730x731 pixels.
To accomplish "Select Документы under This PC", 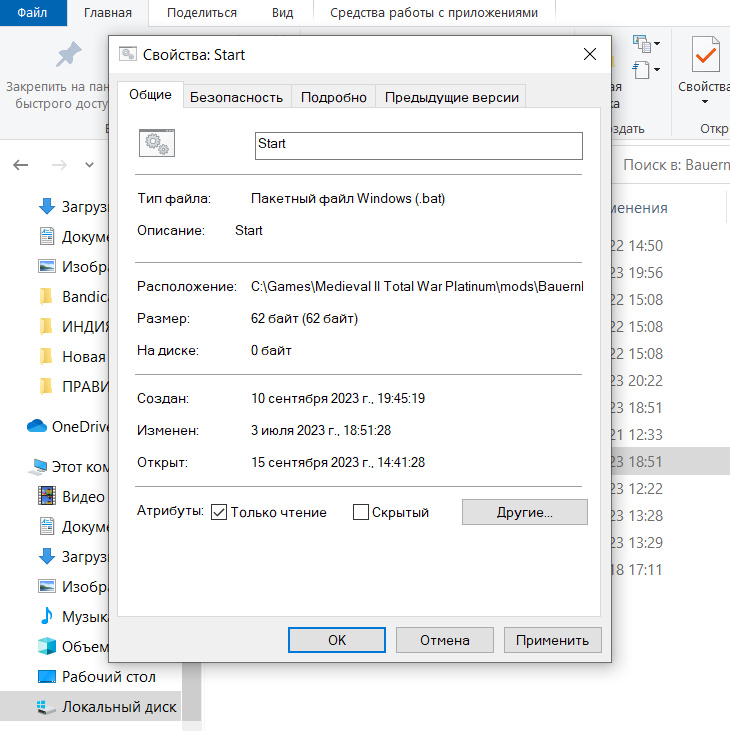I will pyautogui.click(x=73, y=526).
